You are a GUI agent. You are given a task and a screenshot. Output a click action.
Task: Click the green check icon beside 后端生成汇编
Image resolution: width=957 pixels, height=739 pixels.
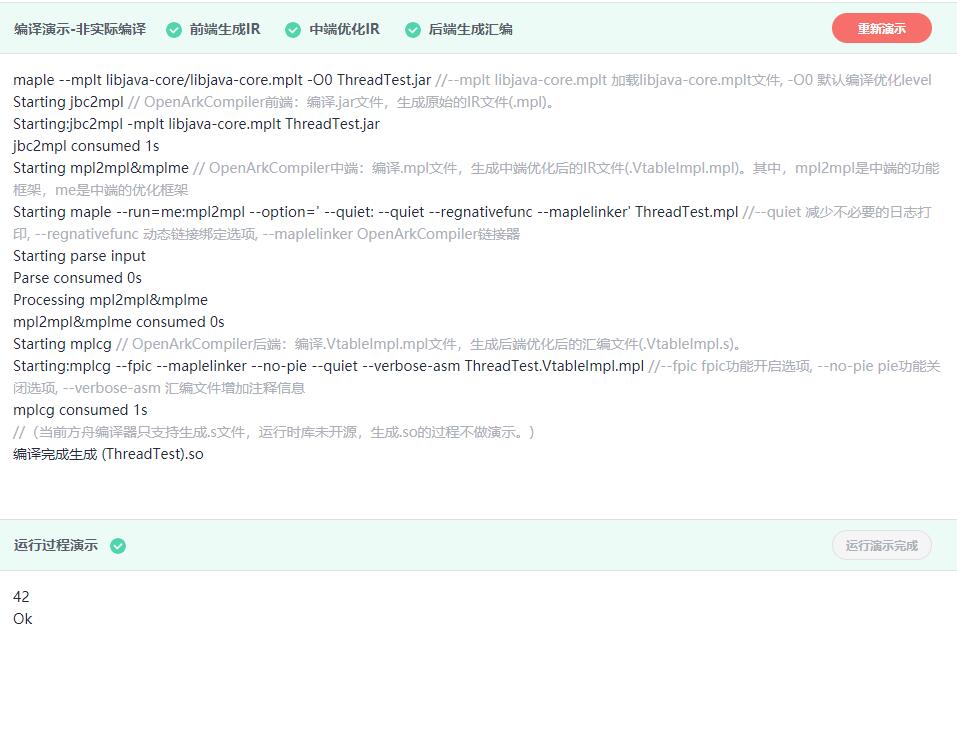coord(412,30)
